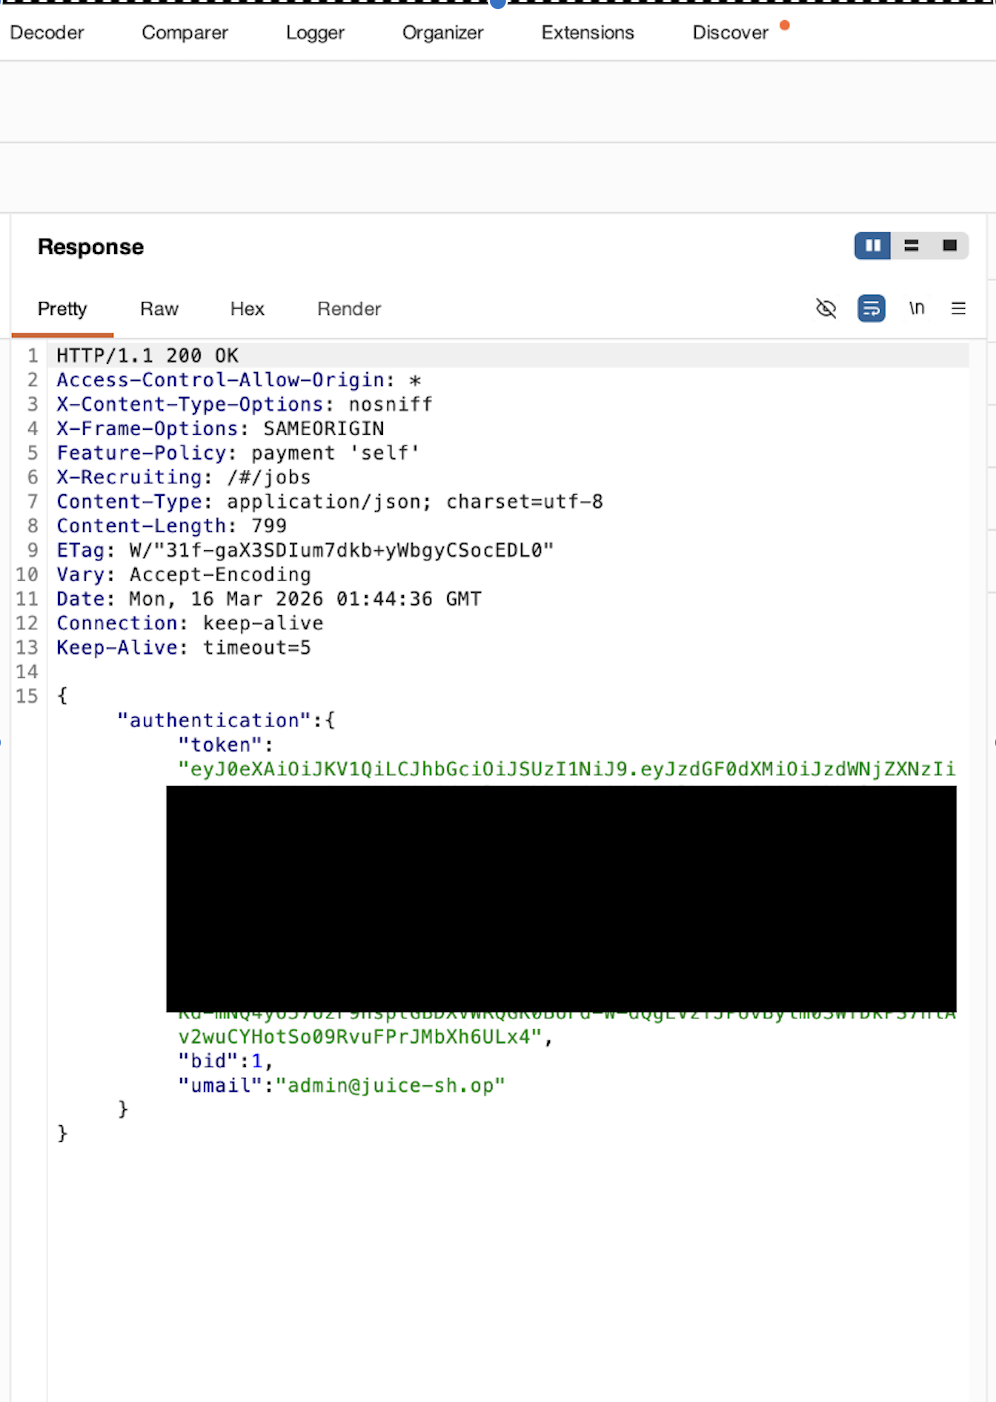This screenshot has width=996, height=1402.
Task: Click the Connection header name
Action: pyautogui.click(x=116, y=623)
